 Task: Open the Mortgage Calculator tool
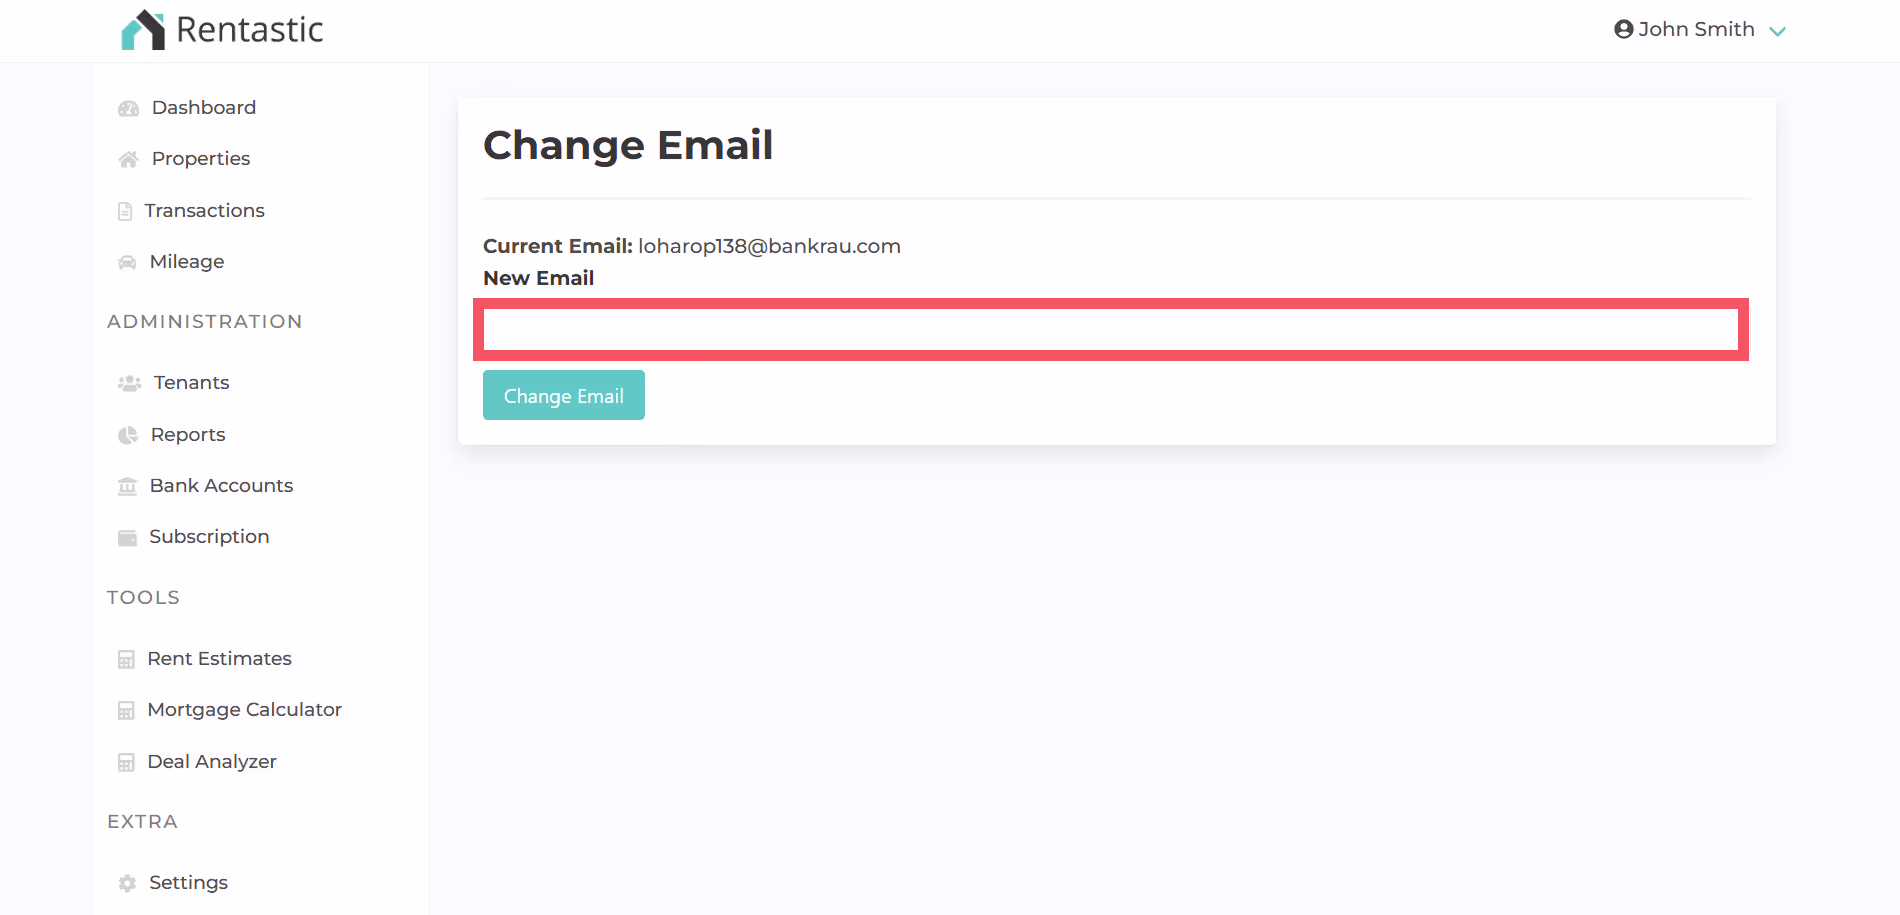click(x=244, y=709)
